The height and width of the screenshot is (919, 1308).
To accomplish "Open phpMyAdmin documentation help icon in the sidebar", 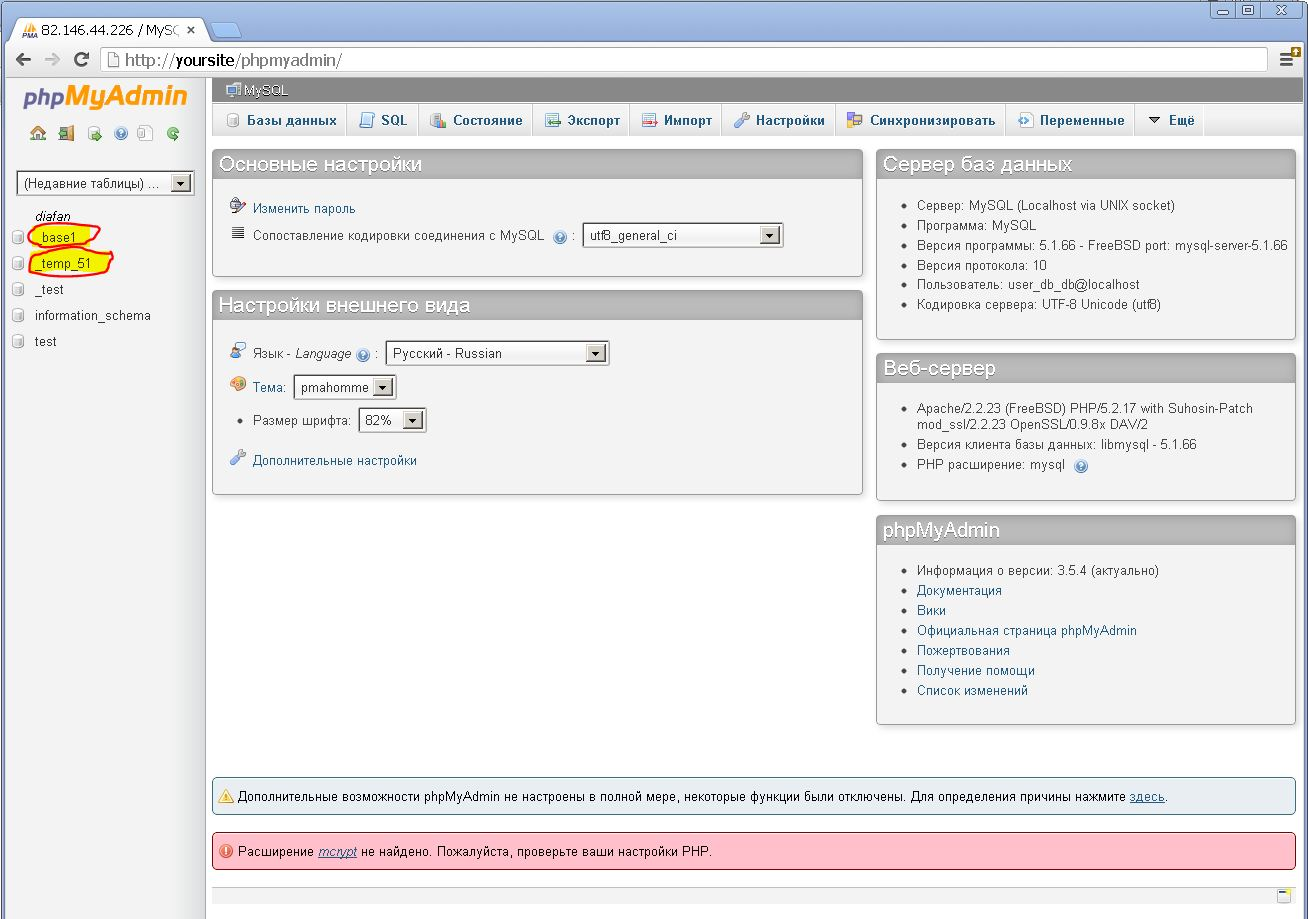I will coord(121,133).
